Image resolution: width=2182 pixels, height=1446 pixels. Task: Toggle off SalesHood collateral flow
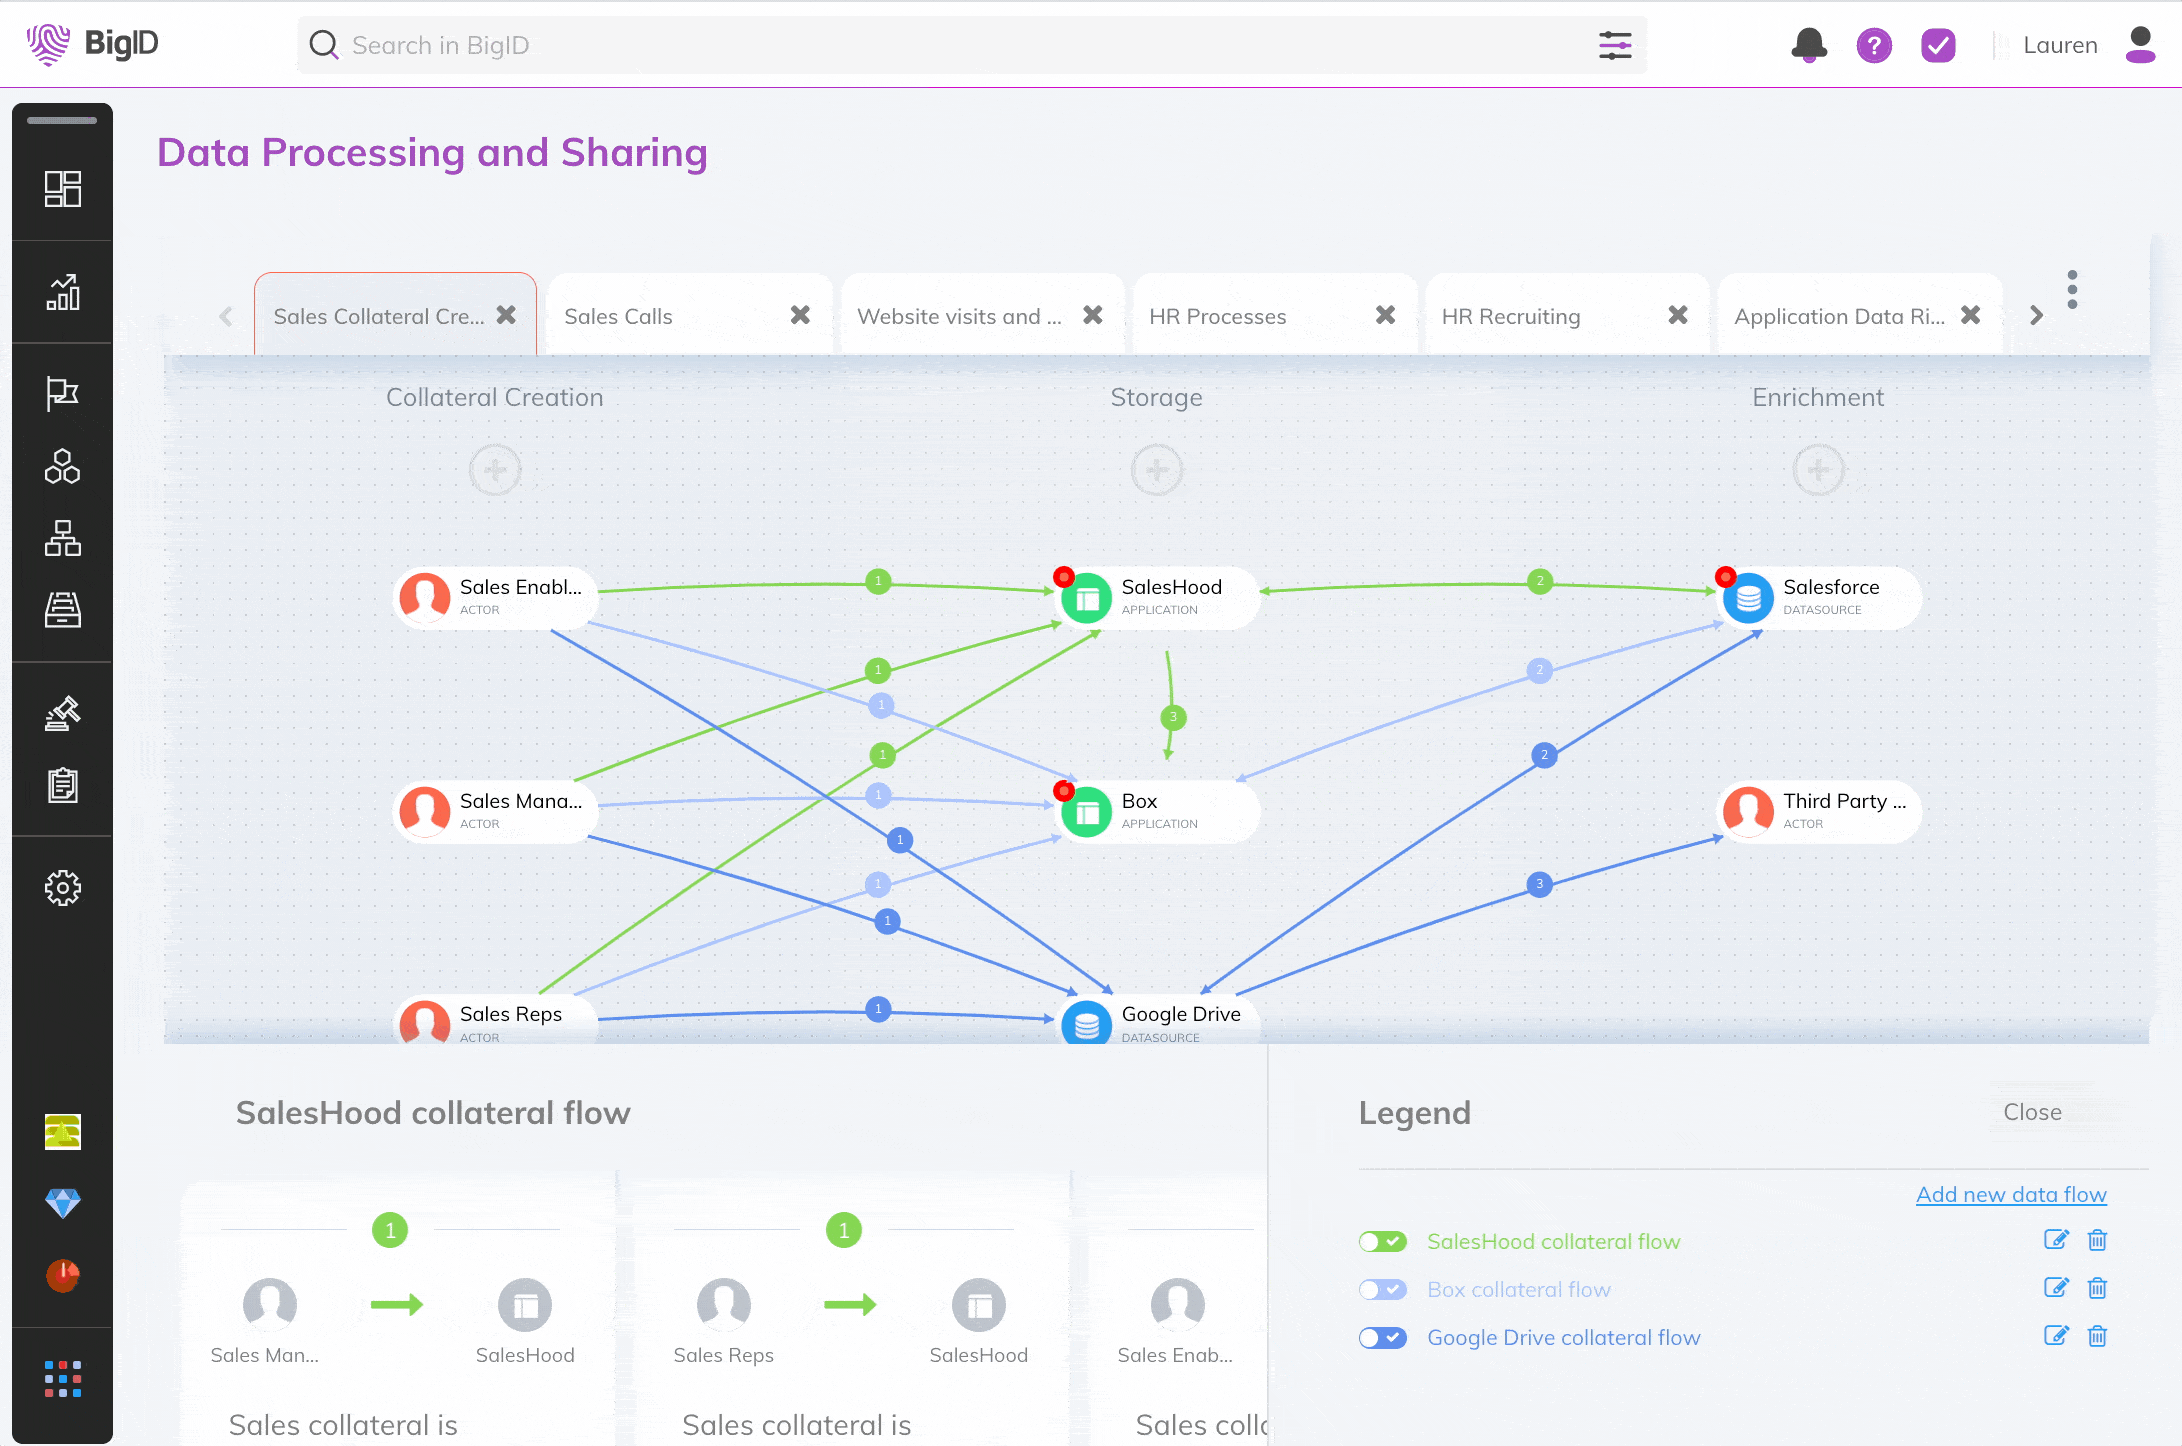coord(1382,1241)
